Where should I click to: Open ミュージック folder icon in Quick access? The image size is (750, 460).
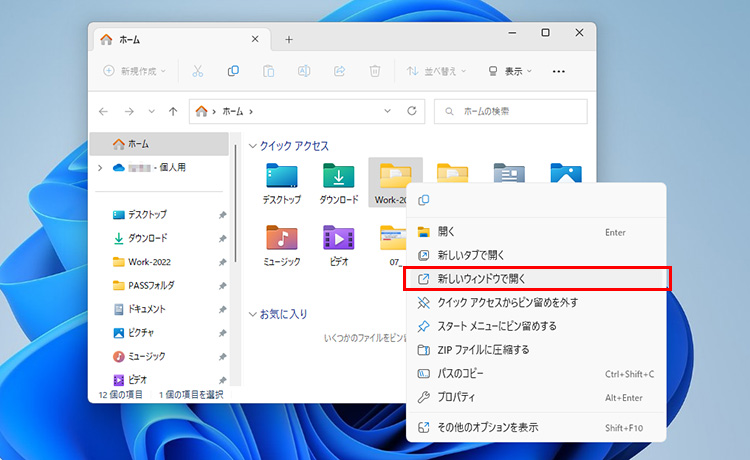[282, 238]
